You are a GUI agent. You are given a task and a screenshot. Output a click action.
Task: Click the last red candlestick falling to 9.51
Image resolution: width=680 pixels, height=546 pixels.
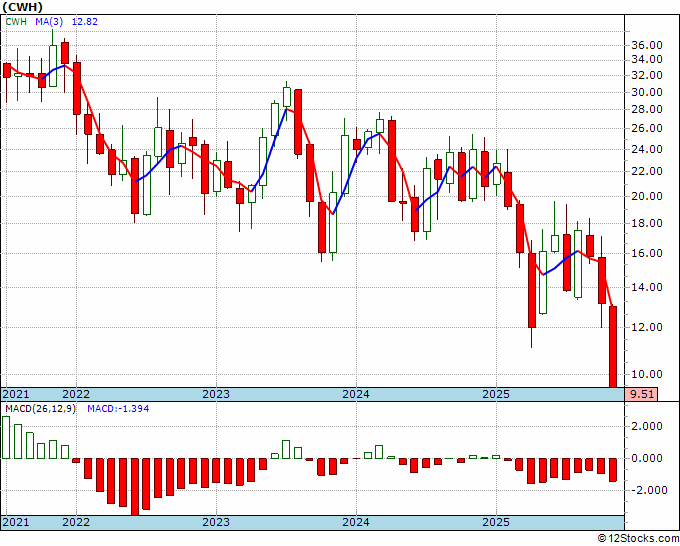tap(613, 347)
